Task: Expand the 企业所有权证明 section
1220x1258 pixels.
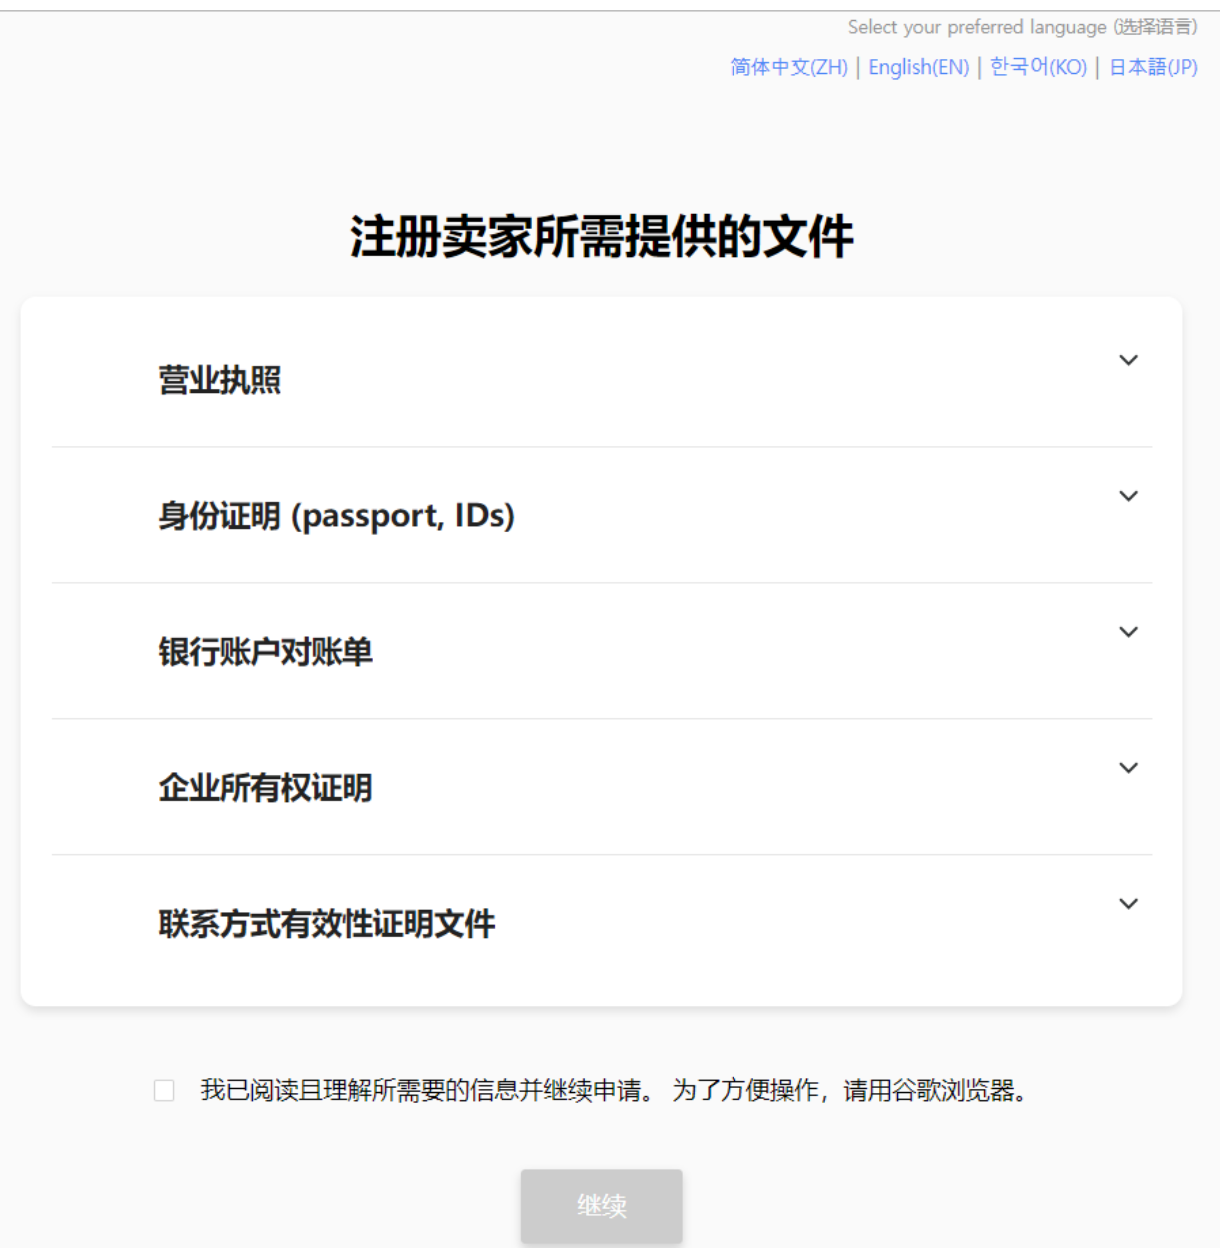Action: coord(1128,767)
